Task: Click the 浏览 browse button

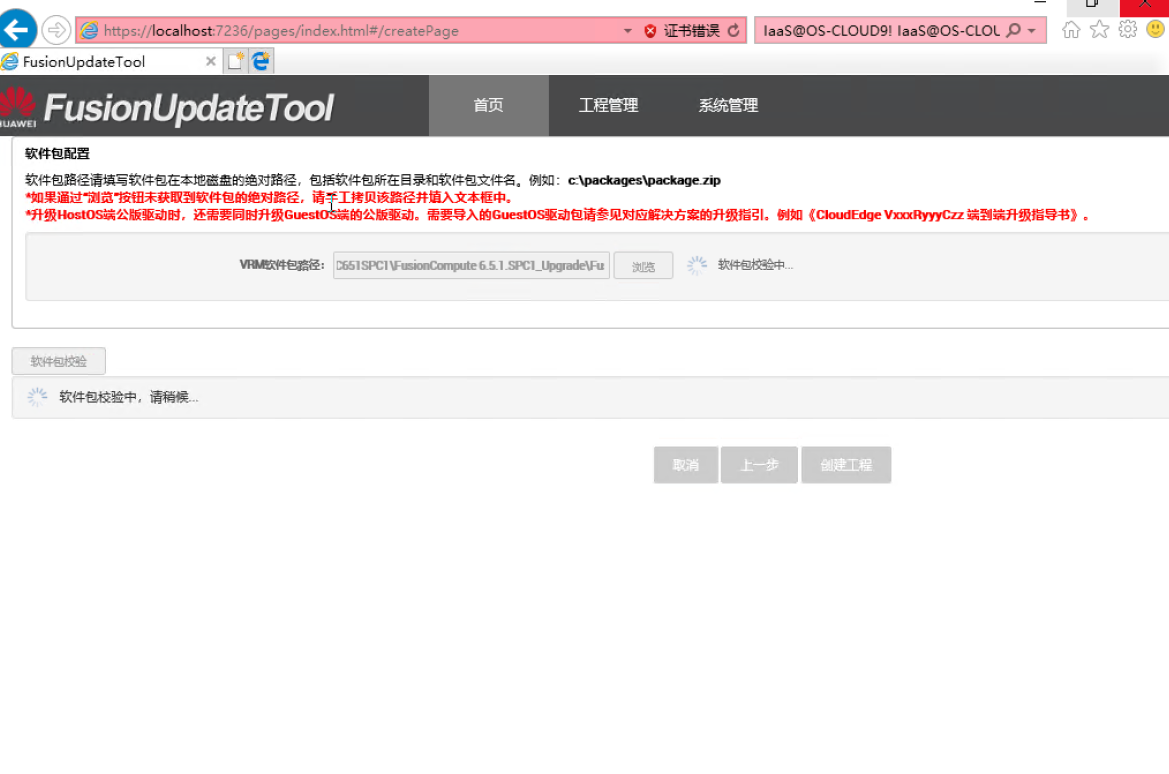Action: pos(643,266)
